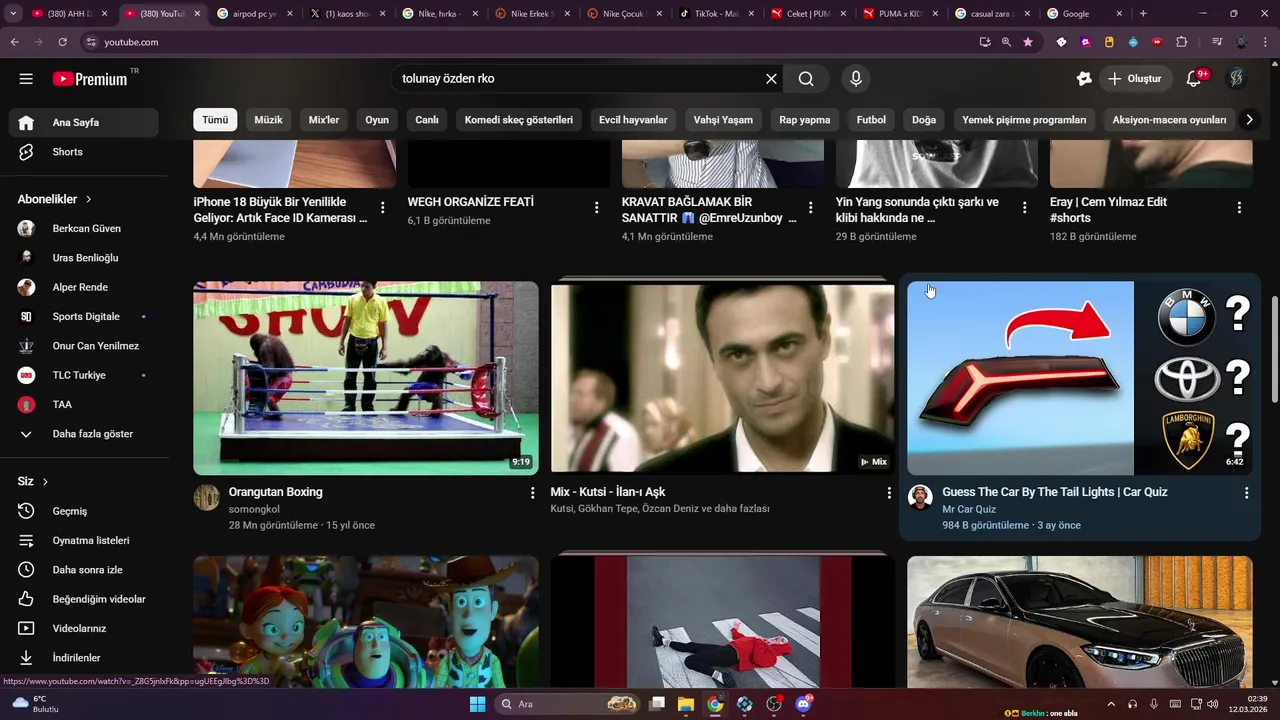1280x720 pixels.
Task: Open the account avatar menu
Action: [x=1236, y=79]
